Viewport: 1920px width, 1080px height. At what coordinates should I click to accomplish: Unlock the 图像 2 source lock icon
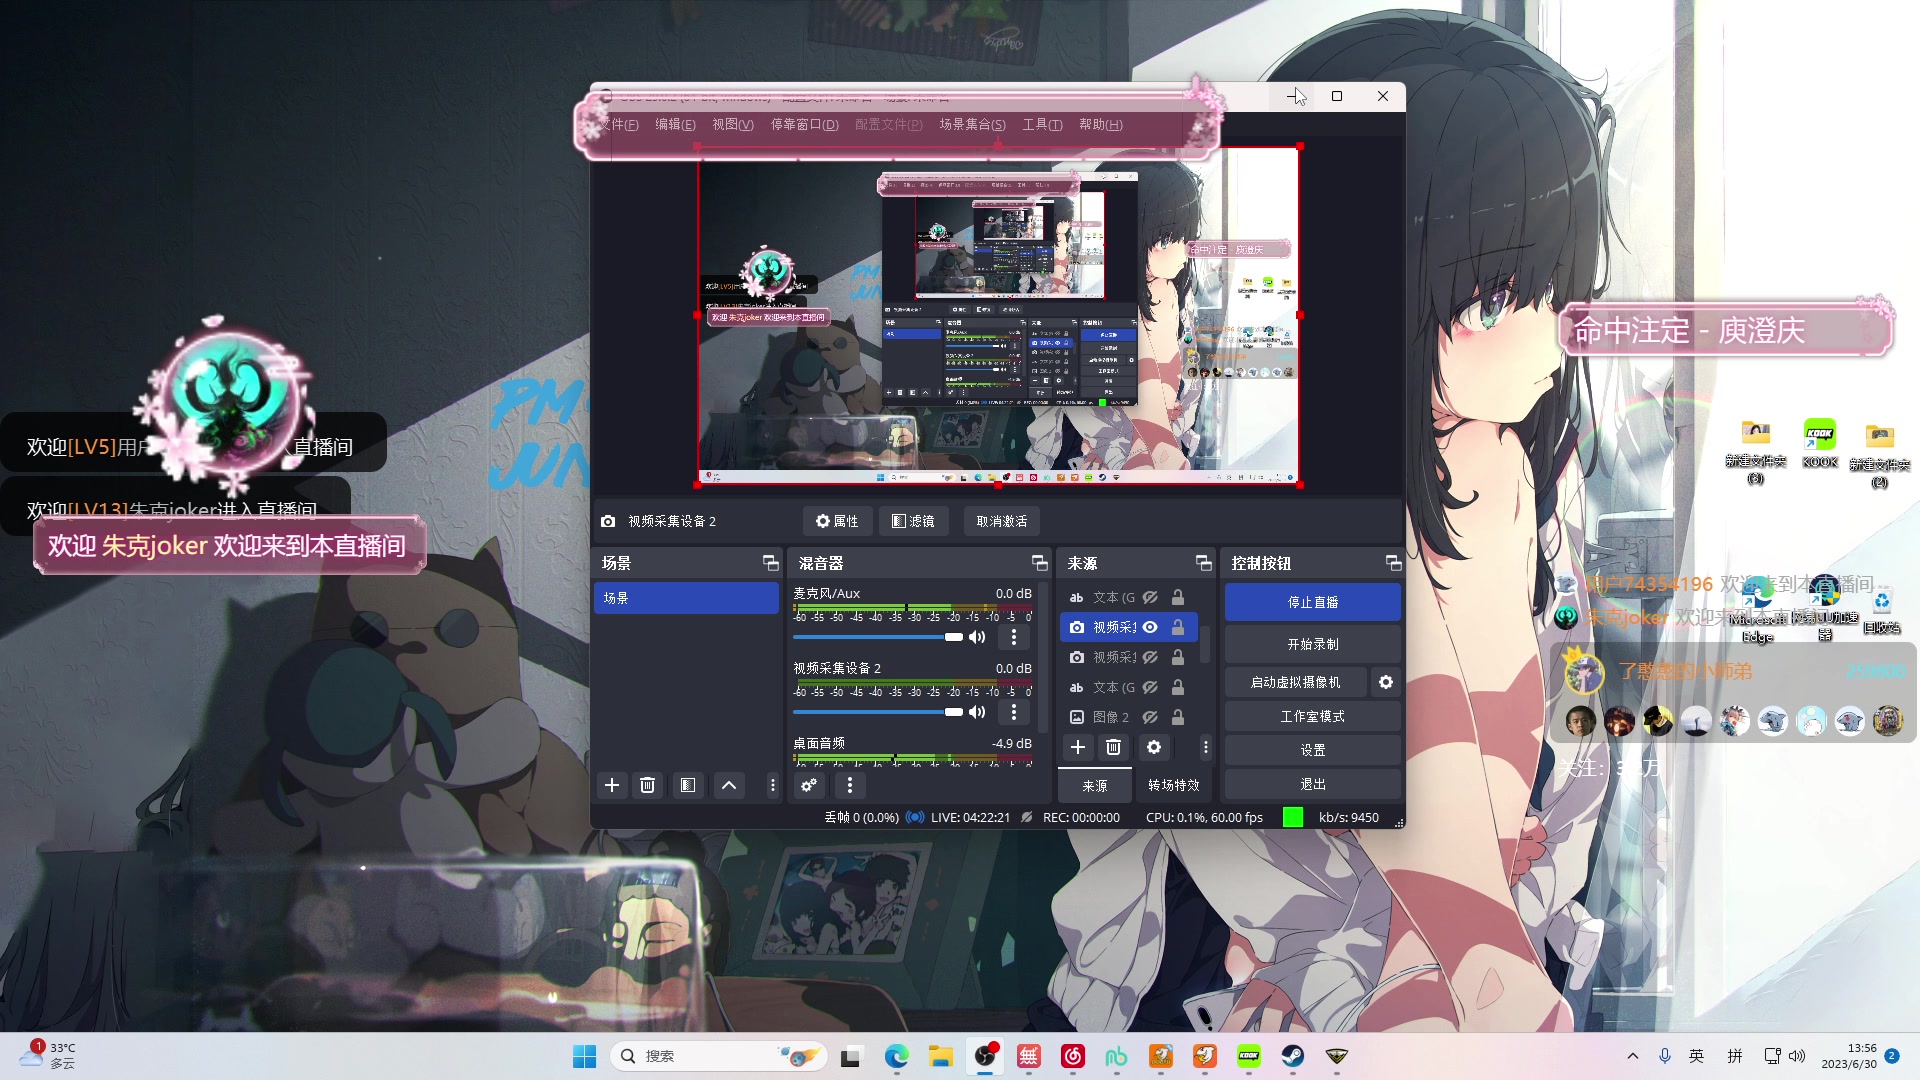point(1178,717)
